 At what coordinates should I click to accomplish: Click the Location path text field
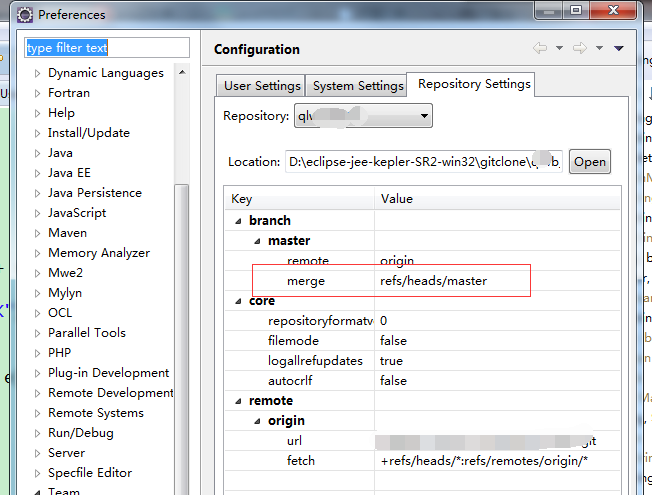(x=424, y=162)
